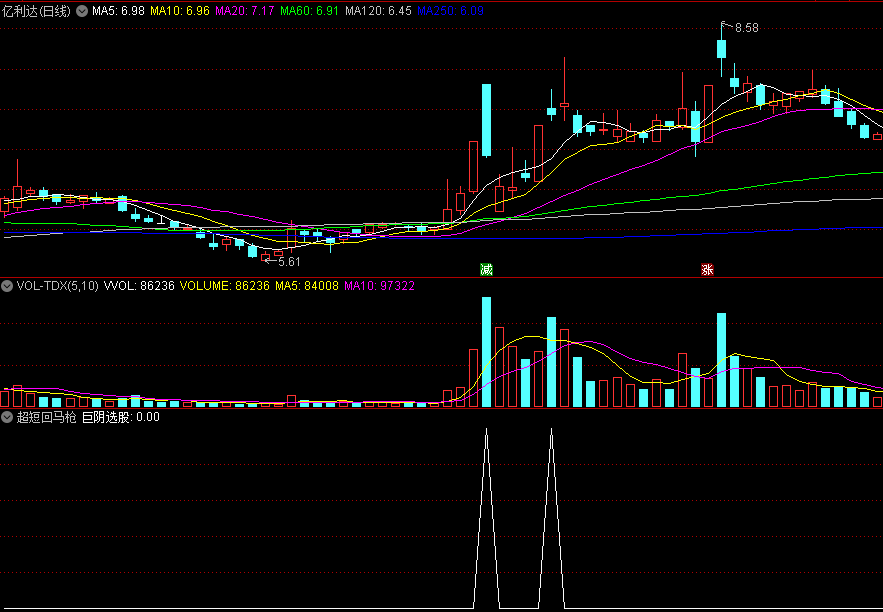Select the large cyan candlestick above 减
Image resolution: width=883 pixels, height=612 pixels.
pos(486,120)
